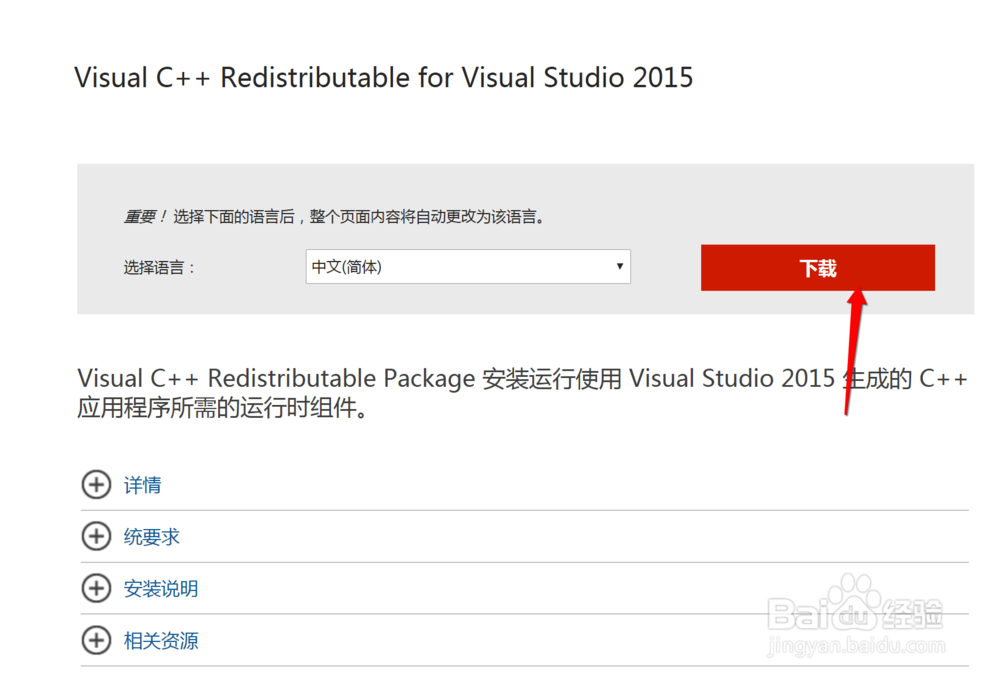This screenshot has width=1000, height=680.
Task: Open the 安装说明 link
Action: 161,588
